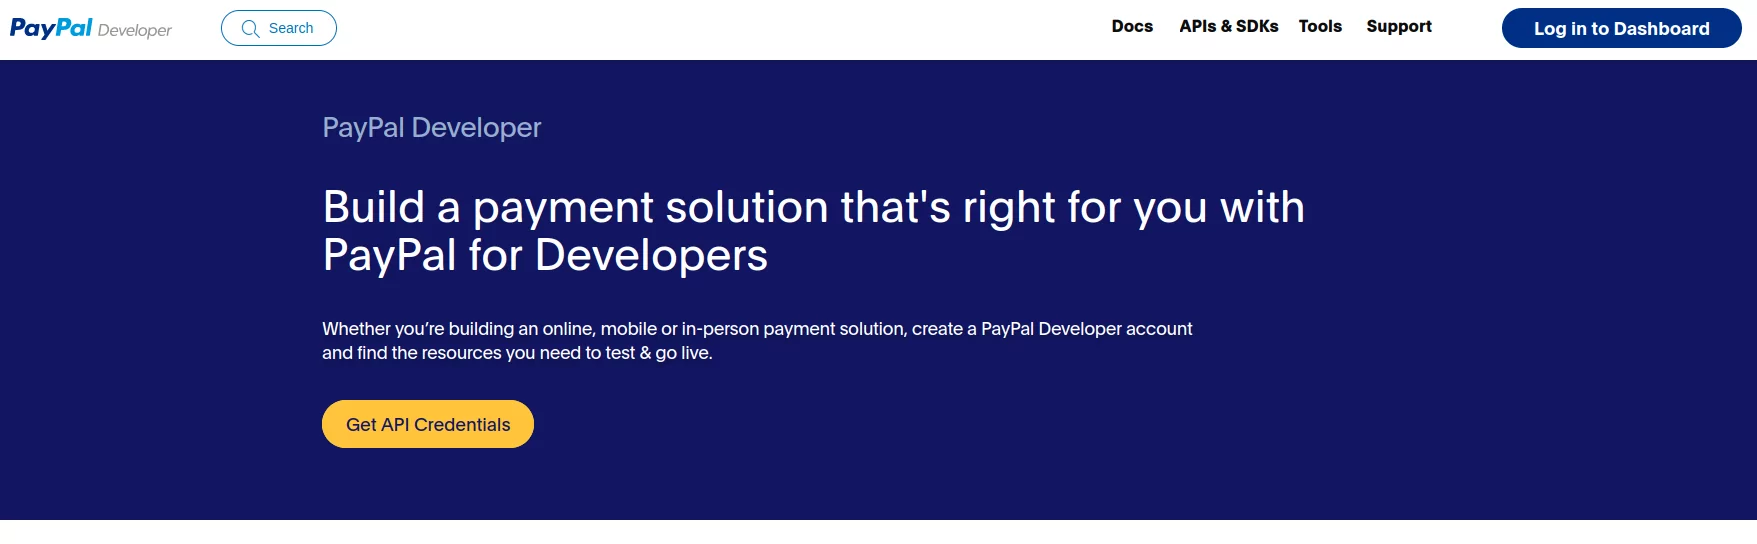Viewport: 1757px width, 544px height.
Task: Open the Search field
Action: coord(279,28)
